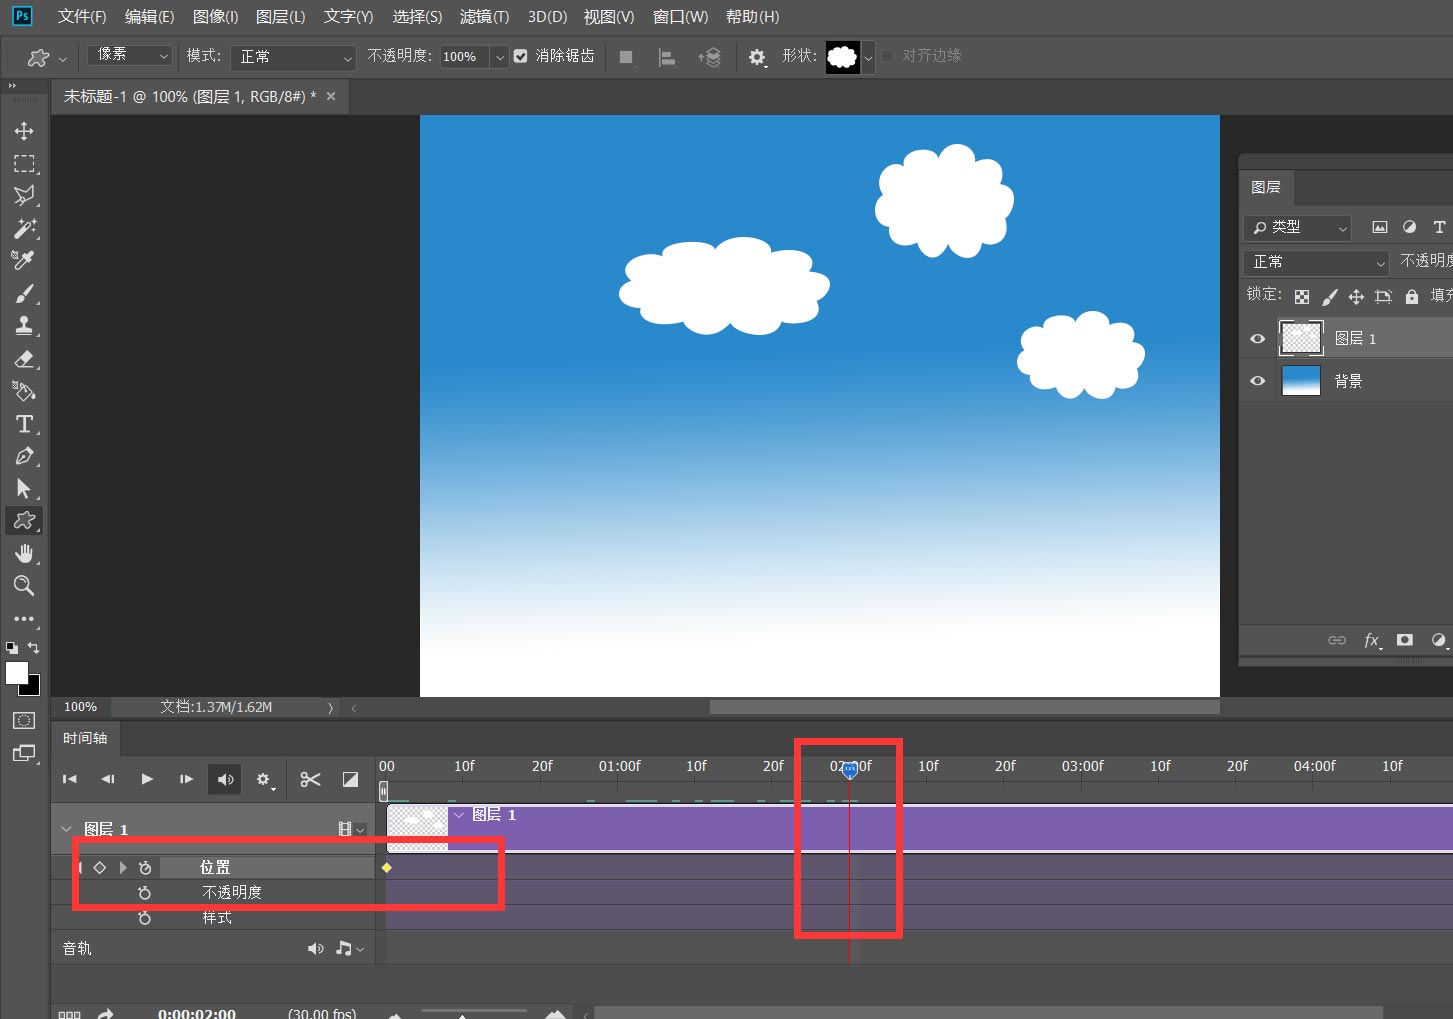Open the 滤镜(T) menu

pos(484,17)
